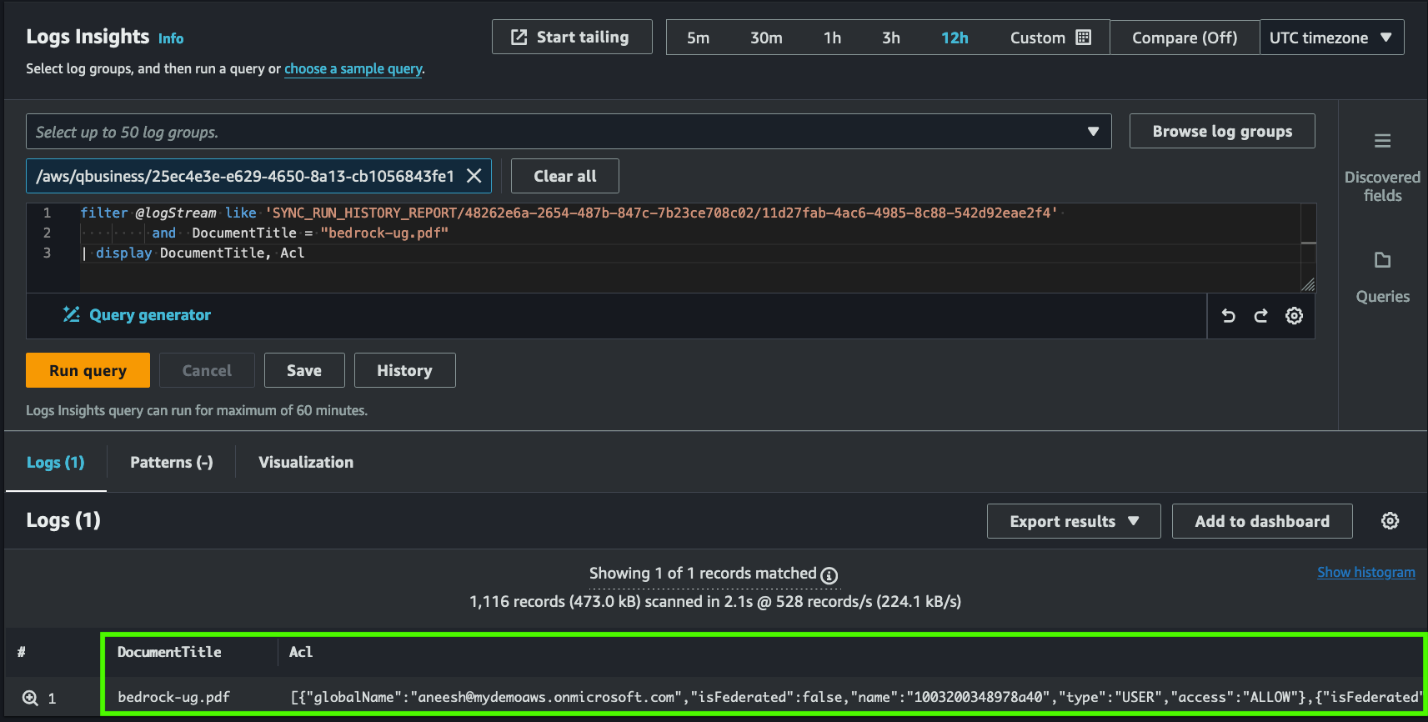Switch to the Patterns tab

click(x=171, y=462)
